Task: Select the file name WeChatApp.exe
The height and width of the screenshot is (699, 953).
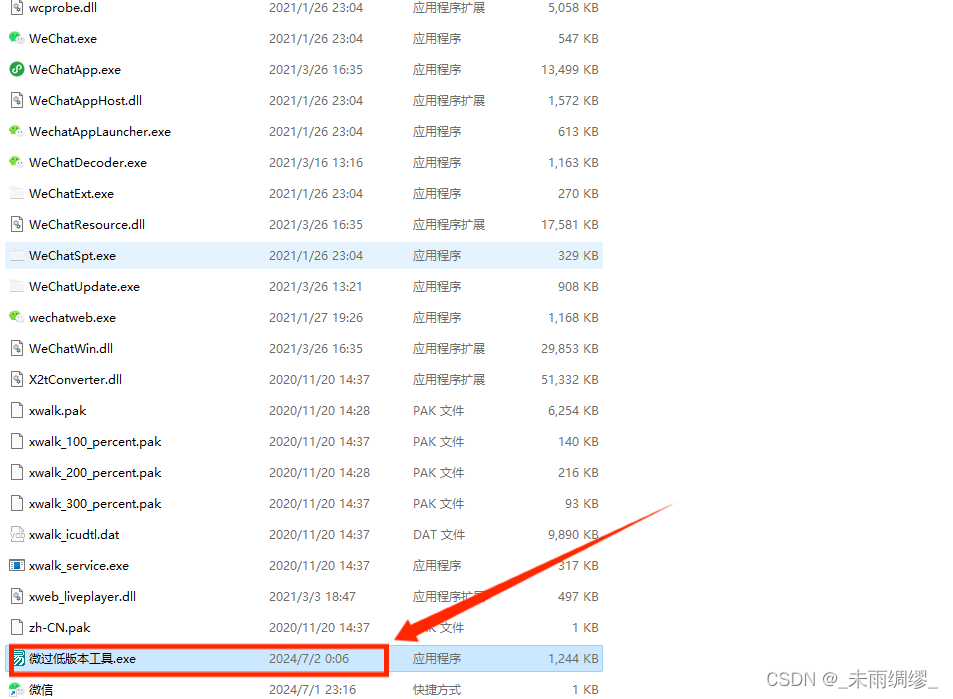Action: (x=75, y=69)
